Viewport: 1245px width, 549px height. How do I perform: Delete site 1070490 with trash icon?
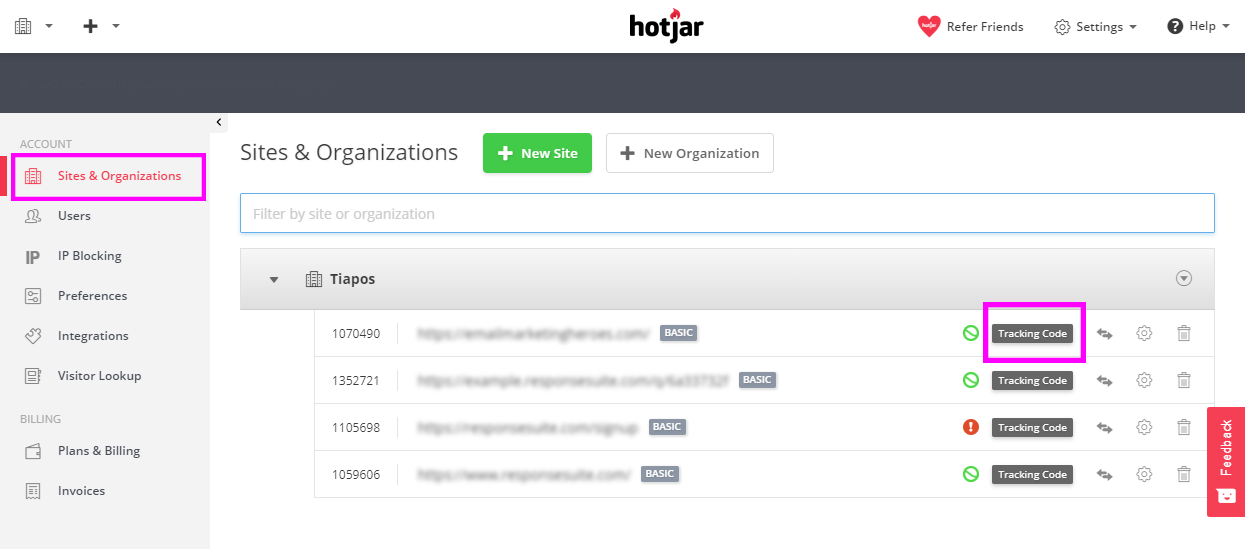coord(1184,333)
